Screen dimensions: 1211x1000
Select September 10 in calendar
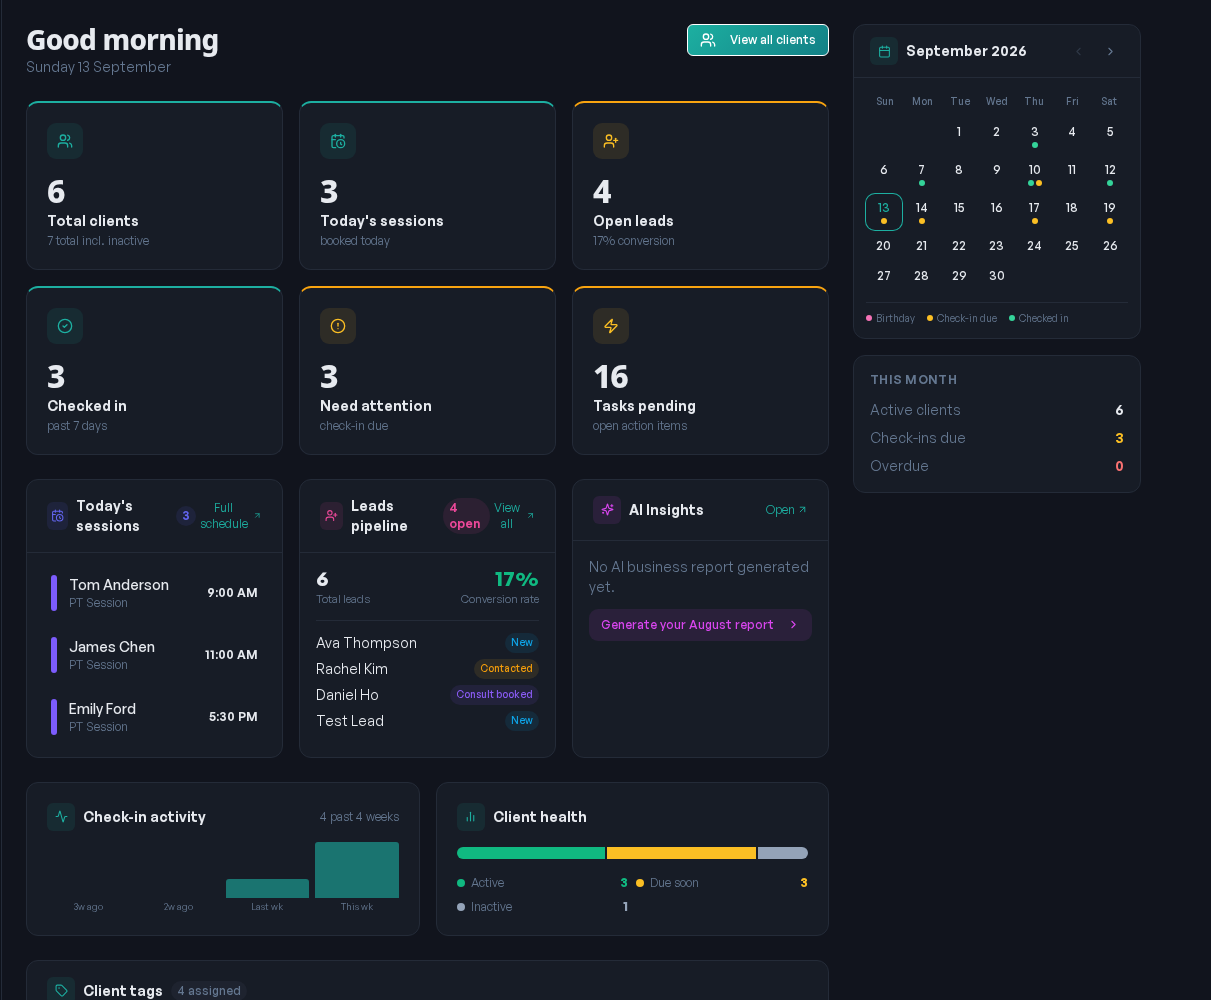point(1035,173)
